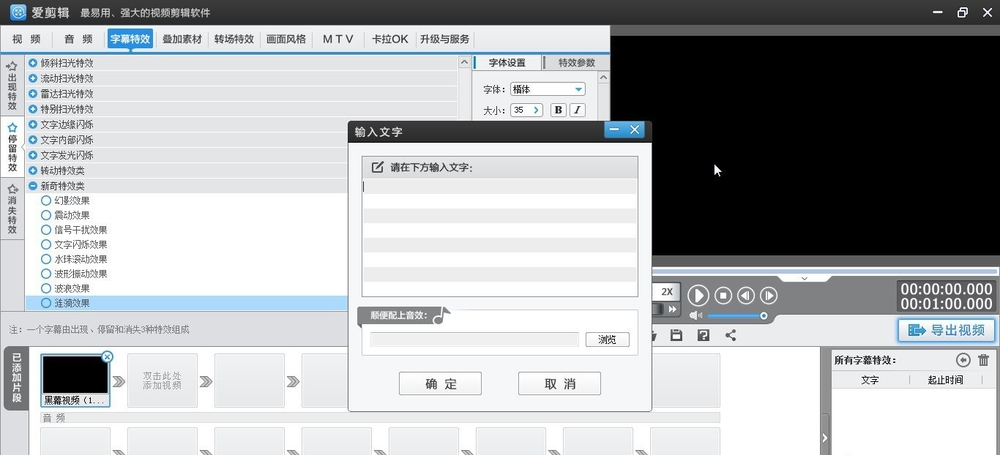Choose the 信号干扰效果 radio option
The height and width of the screenshot is (455, 1000).
[x=46, y=230]
